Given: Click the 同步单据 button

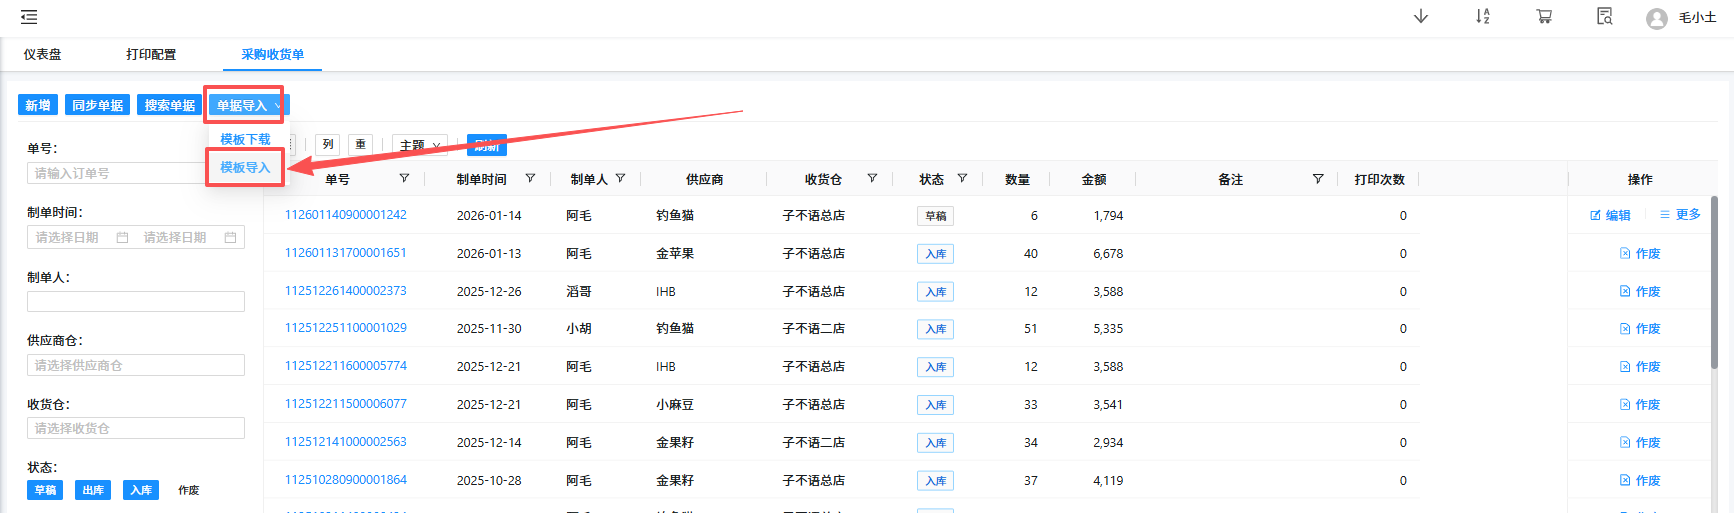Looking at the screenshot, I should click(x=98, y=105).
